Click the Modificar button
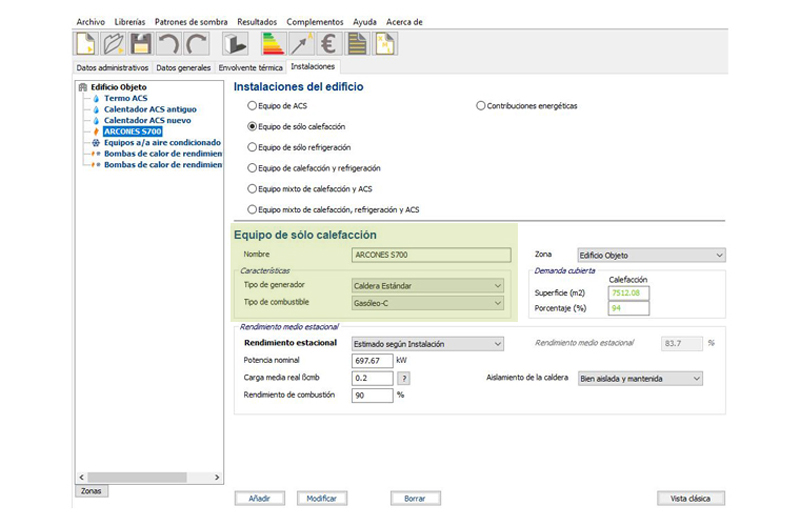 (x=322, y=498)
